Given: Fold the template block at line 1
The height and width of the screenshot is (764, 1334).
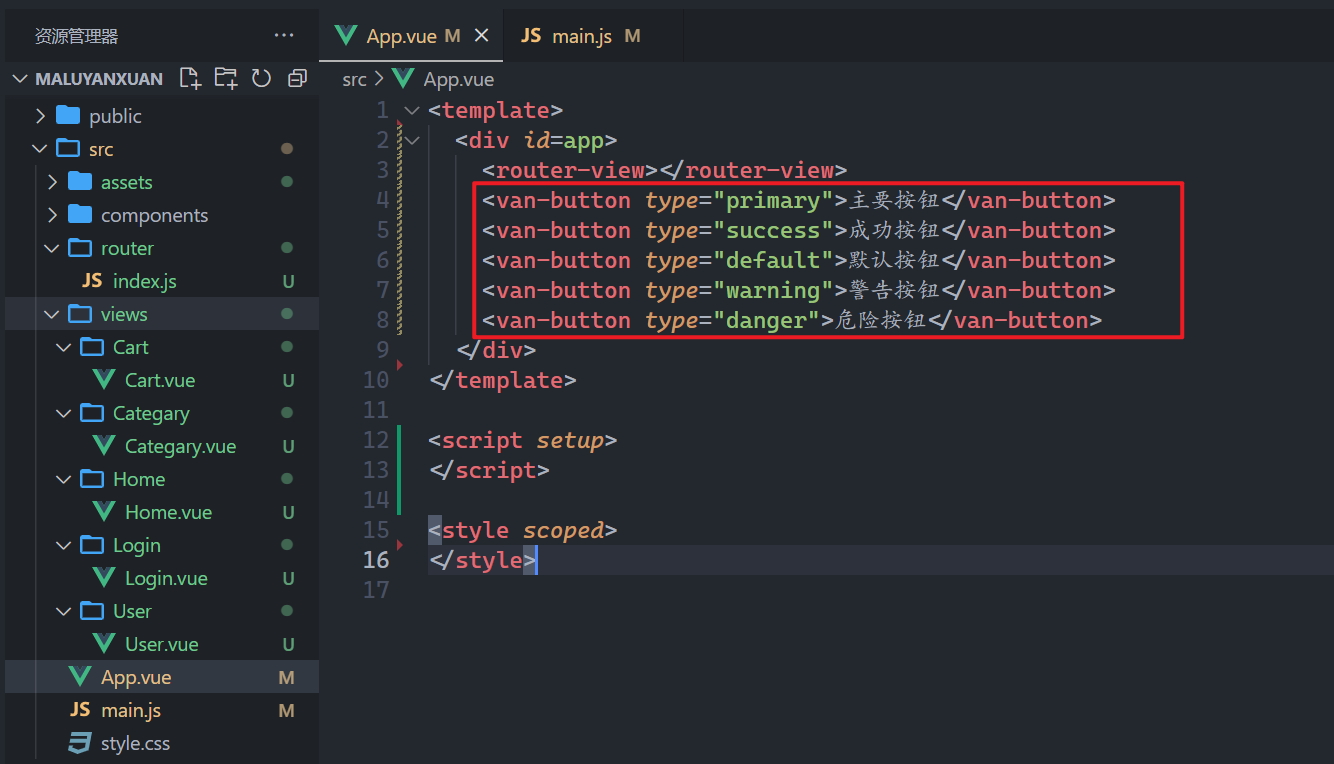Looking at the screenshot, I should point(412,110).
